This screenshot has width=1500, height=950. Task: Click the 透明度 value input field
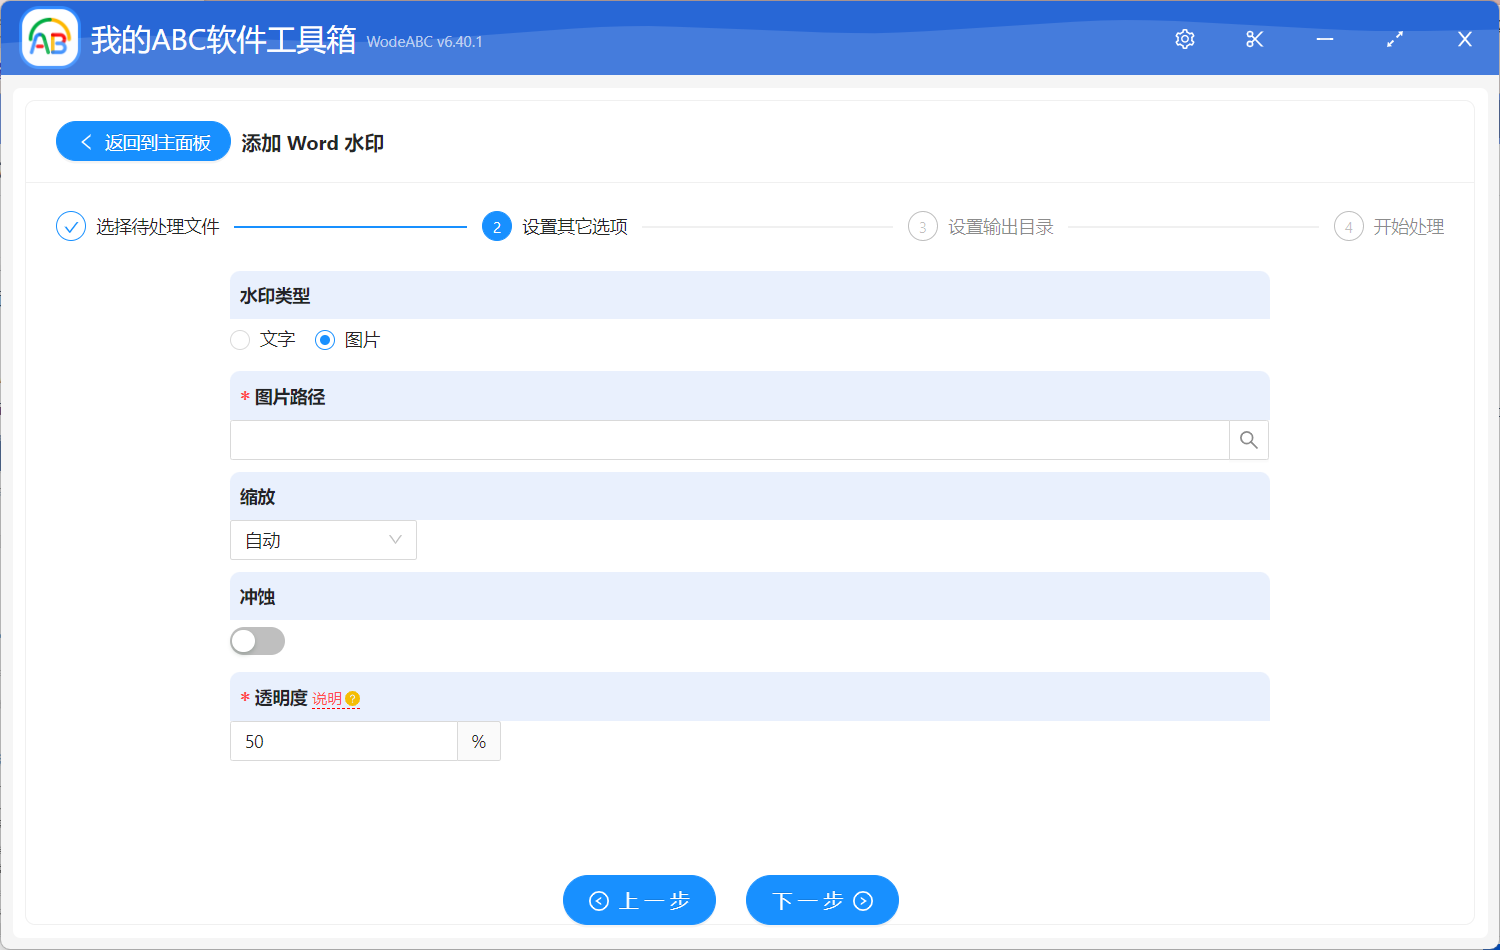pos(343,741)
